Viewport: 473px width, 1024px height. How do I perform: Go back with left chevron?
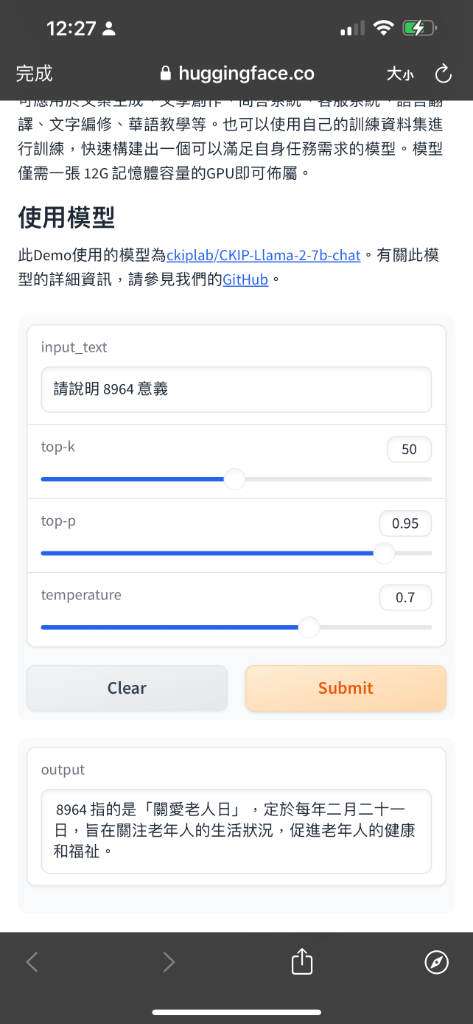click(32, 962)
